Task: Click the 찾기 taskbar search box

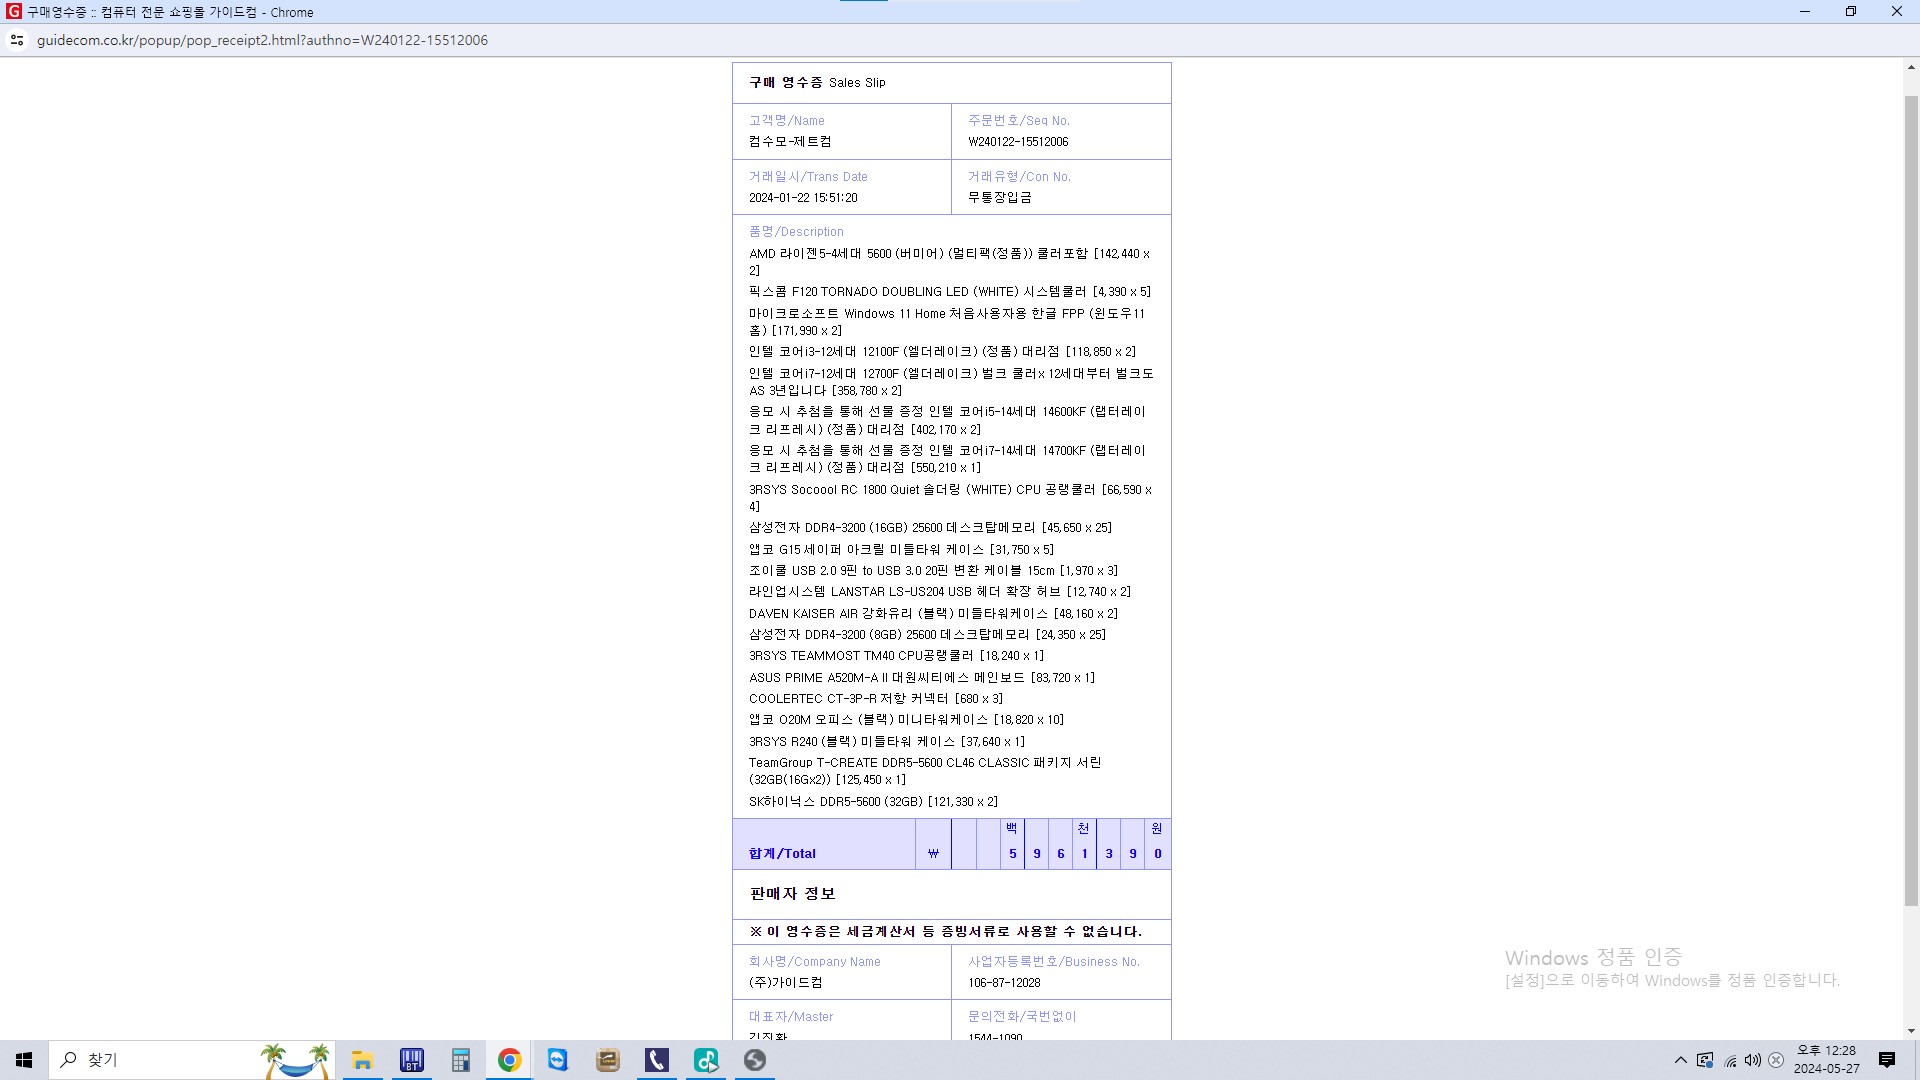Action: [x=190, y=1060]
